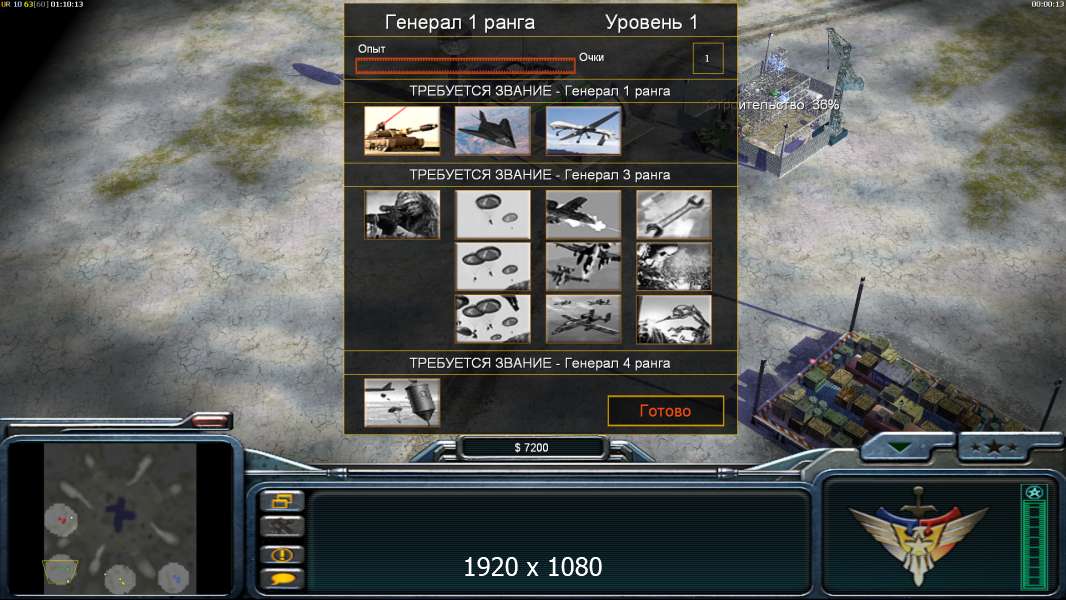Select the Pathfinder sniper promotion
Screen dimensions: 1066x600
pos(402,215)
